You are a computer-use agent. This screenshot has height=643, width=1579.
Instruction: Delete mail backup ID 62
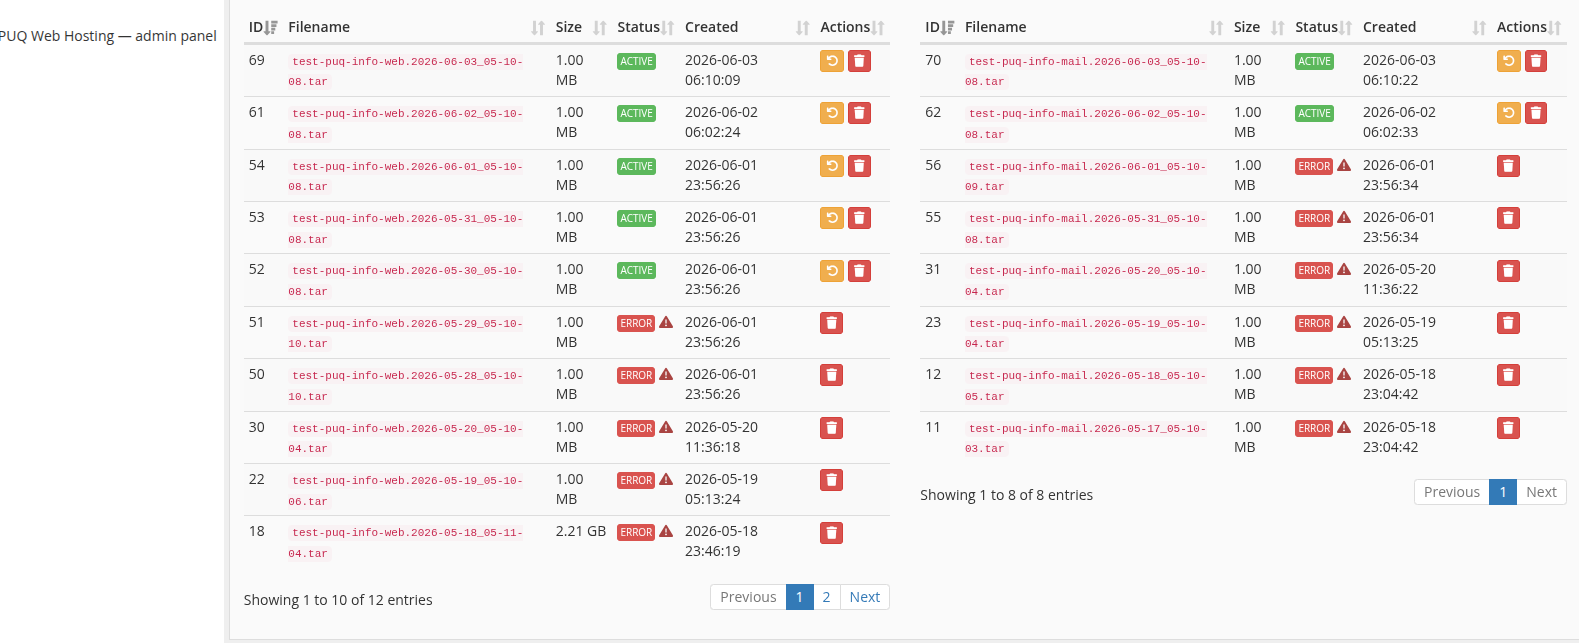[x=1536, y=113]
